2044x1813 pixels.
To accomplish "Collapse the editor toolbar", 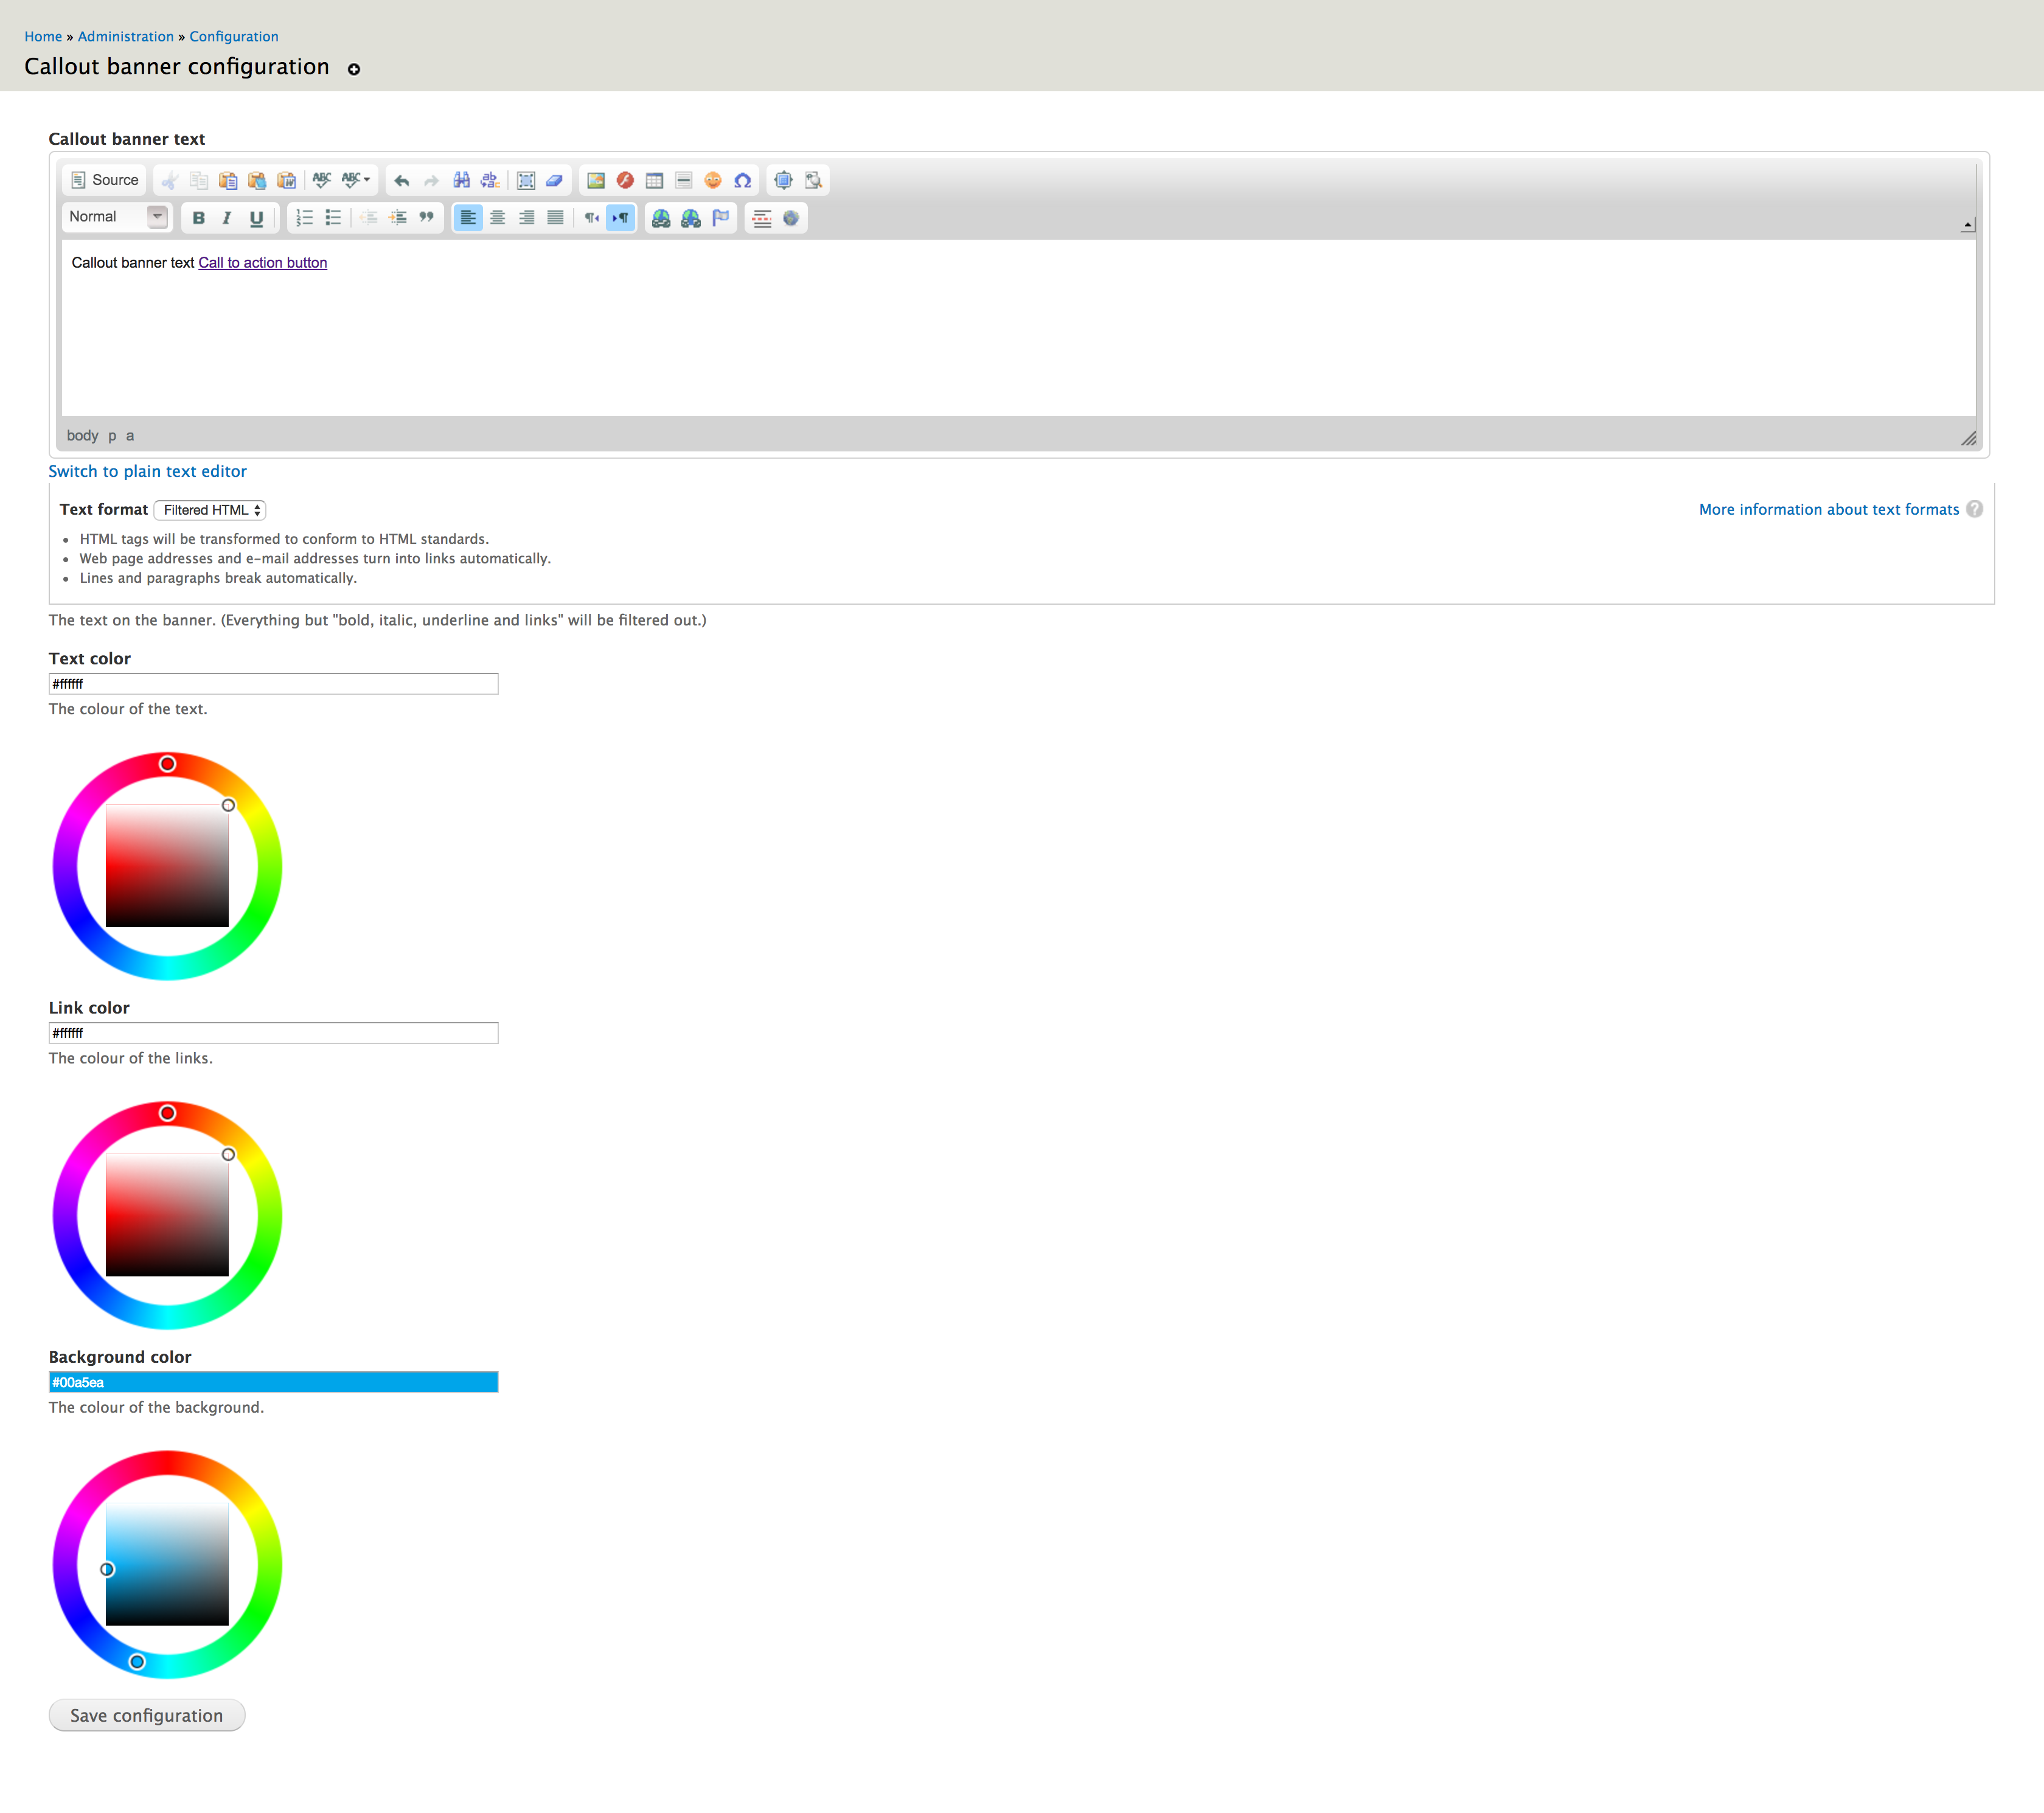I will tap(1967, 225).
